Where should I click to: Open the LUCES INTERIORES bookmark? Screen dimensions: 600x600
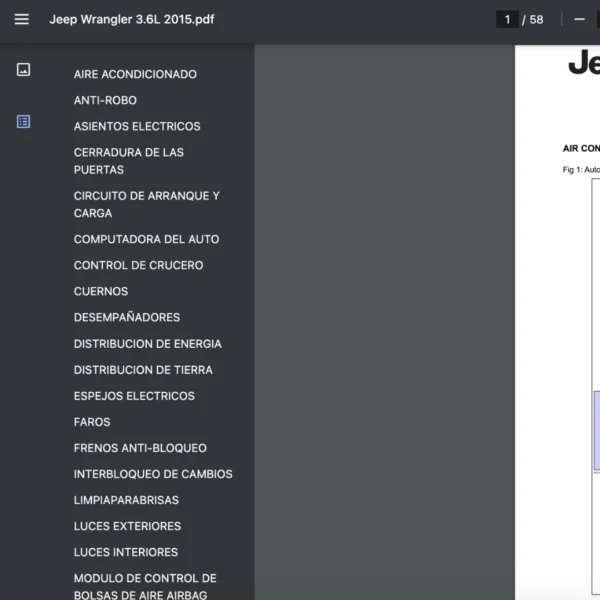tap(126, 552)
